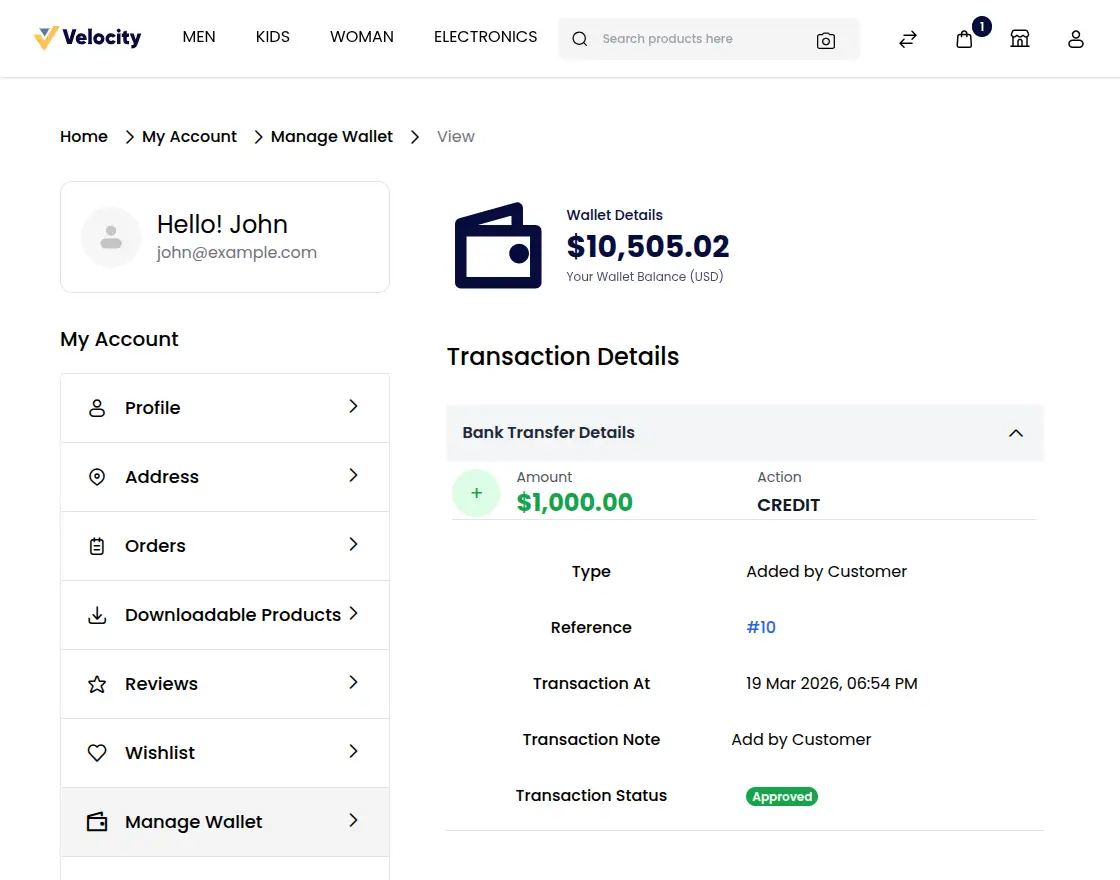
Task: Open the ELECTRONICS menu
Action: coord(485,37)
